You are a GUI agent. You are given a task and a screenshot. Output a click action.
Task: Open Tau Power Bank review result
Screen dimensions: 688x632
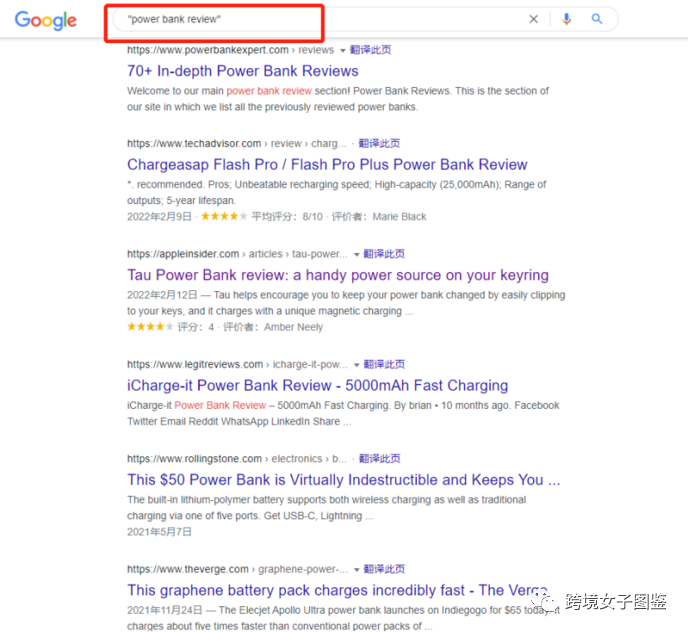(x=338, y=275)
